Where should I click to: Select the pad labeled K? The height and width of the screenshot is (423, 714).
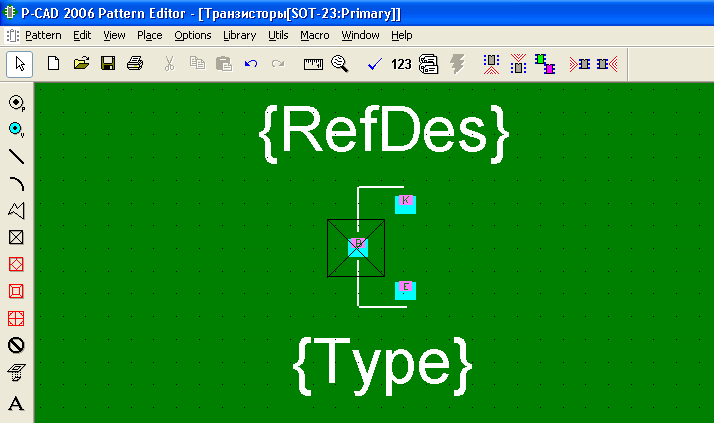(x=405, y=204)
